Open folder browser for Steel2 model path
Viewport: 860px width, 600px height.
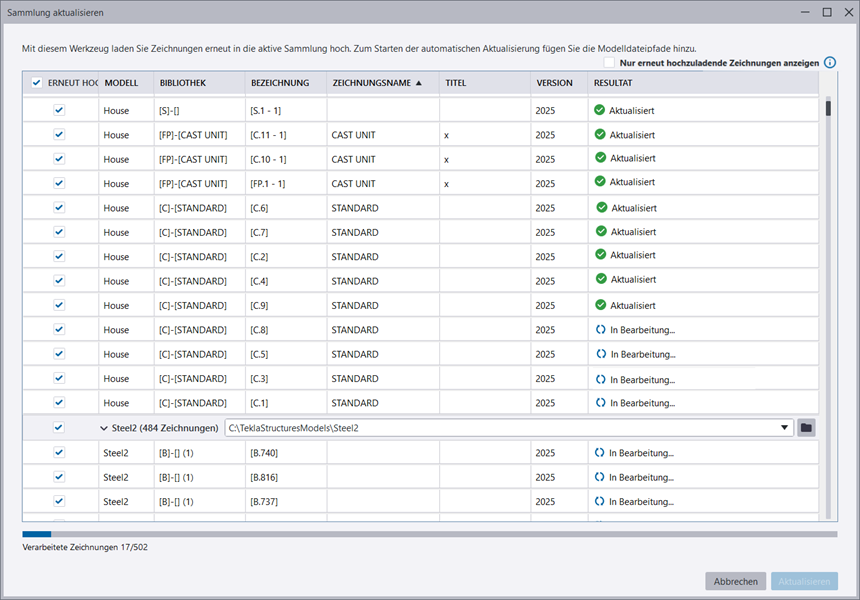point(806,428)
